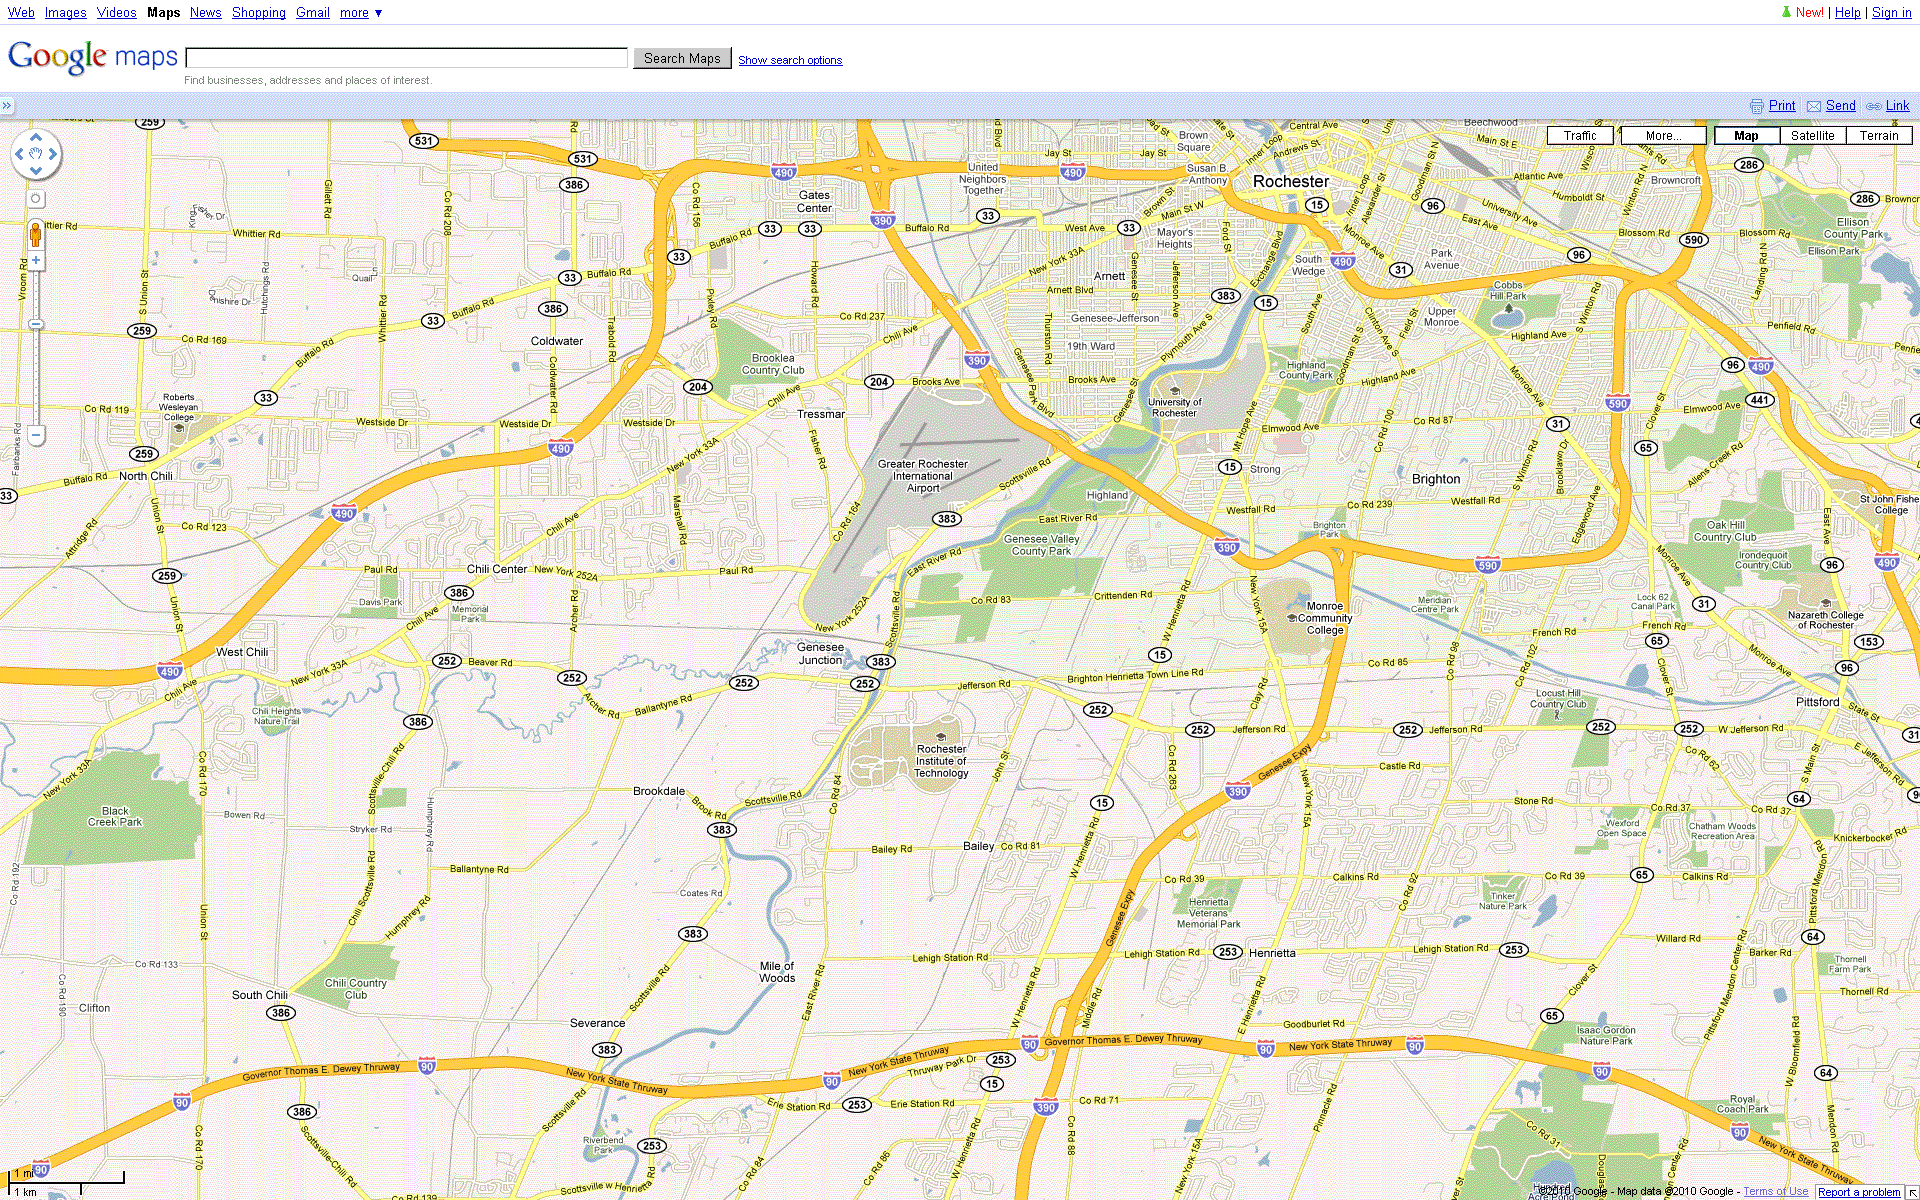Click the Google Maps logo
Screen dimensions: 1920x1200
coord(93,57)
